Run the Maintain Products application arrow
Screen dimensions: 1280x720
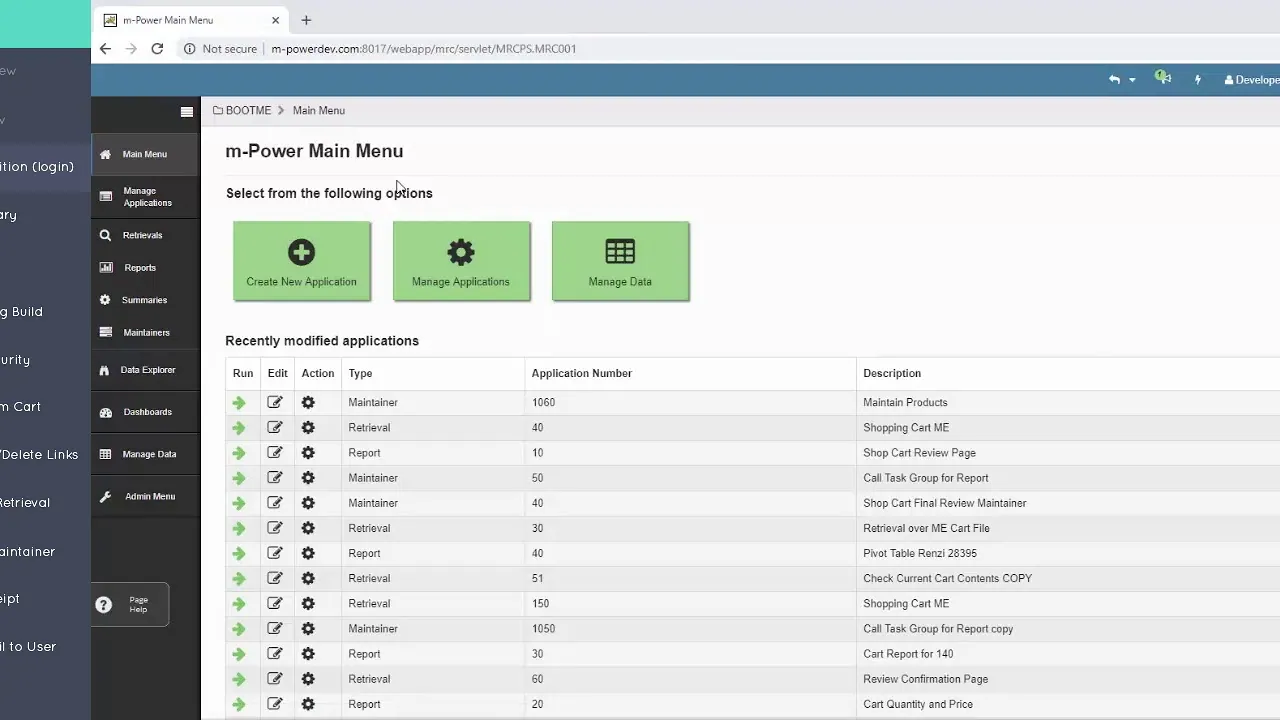[x=239, y=403]
